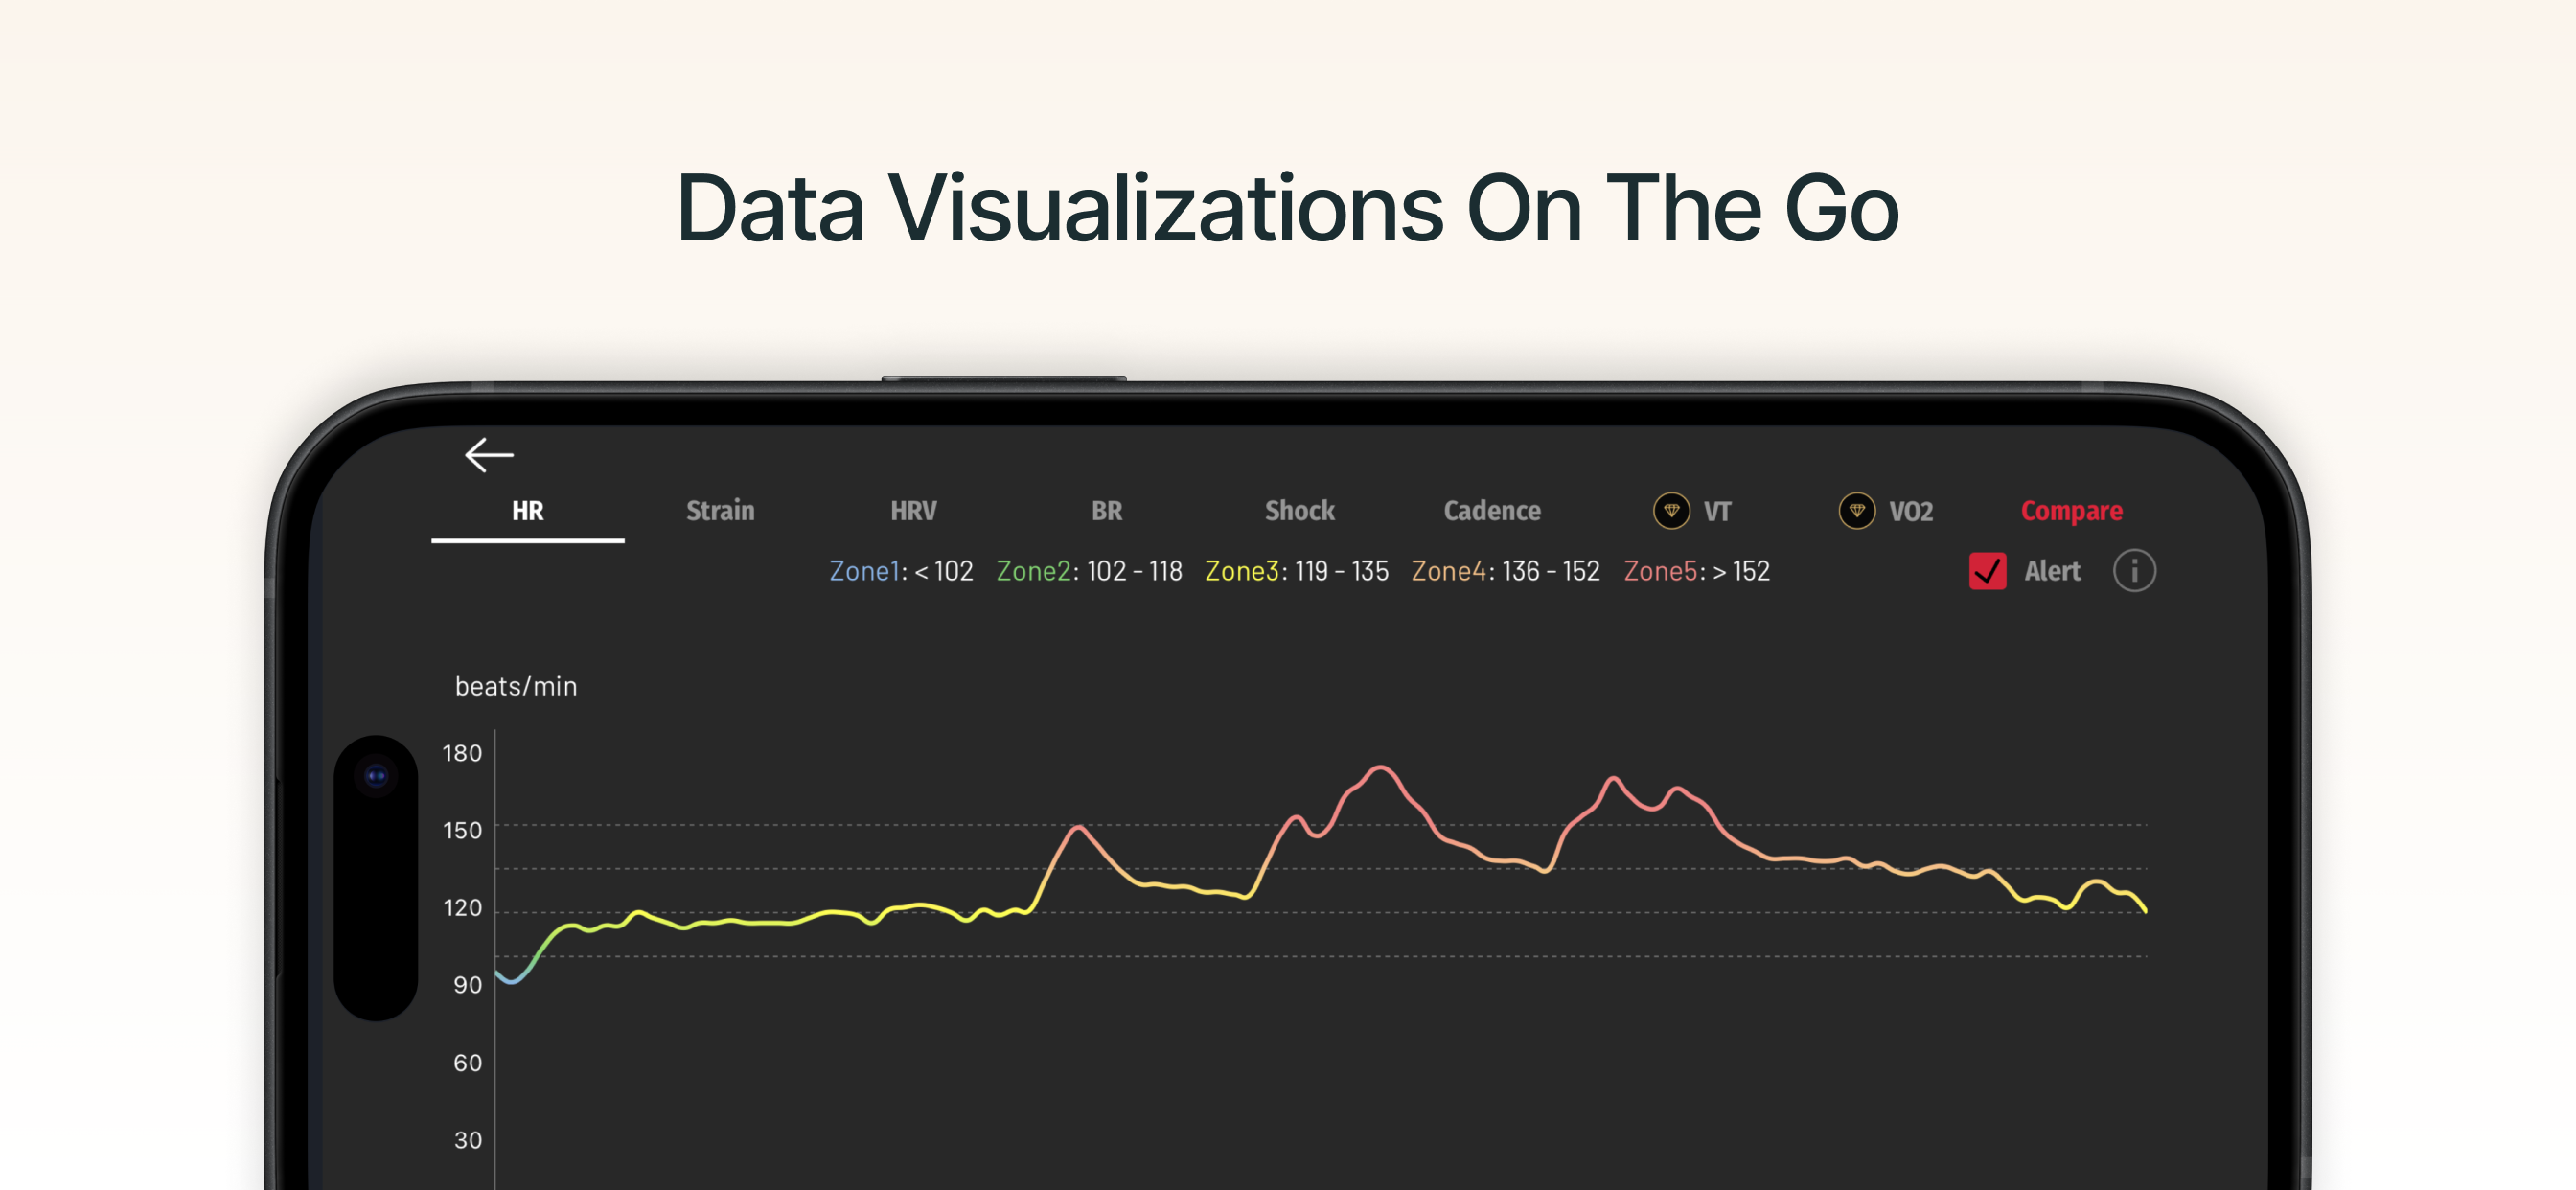
Task: Tap the Zone1 blue legend label
Action: click(x=865, y=571)
